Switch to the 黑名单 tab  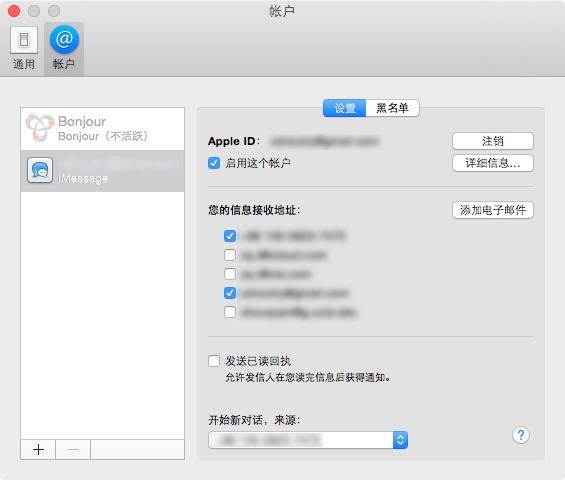(x=392, y=108)
